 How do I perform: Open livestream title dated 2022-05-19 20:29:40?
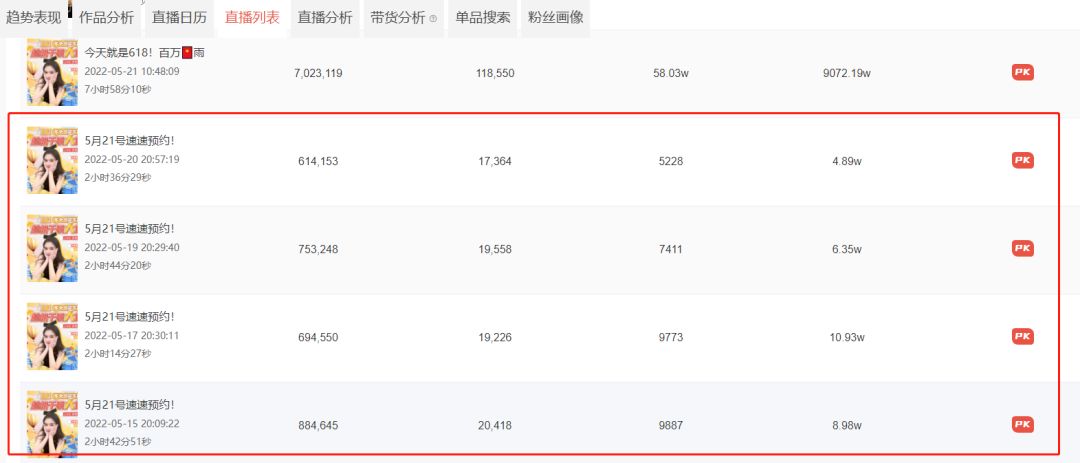click(129, 228)
